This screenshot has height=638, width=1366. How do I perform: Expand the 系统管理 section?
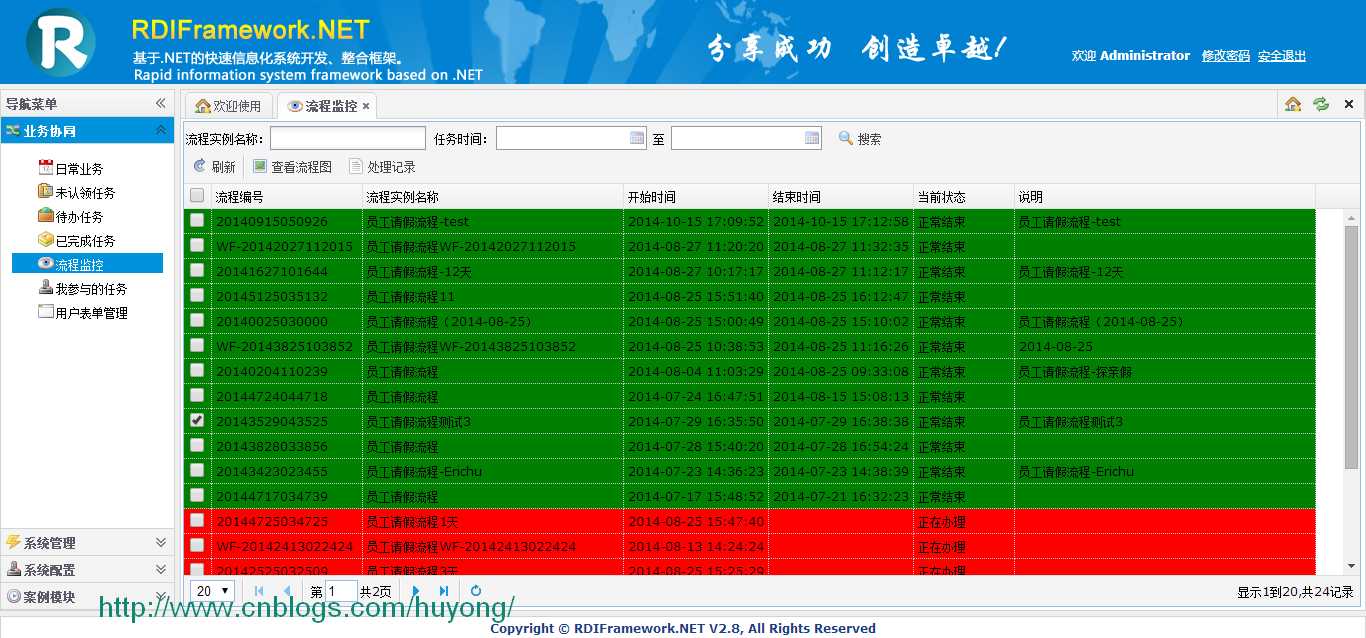pyautogui.click(x=160, y=543)
